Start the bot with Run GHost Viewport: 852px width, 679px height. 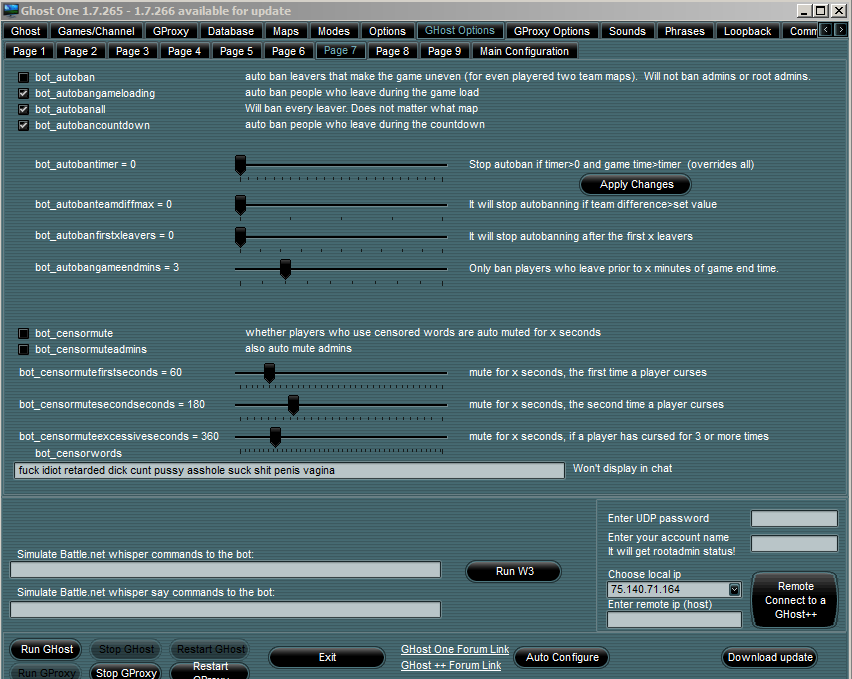coord(46,649)
